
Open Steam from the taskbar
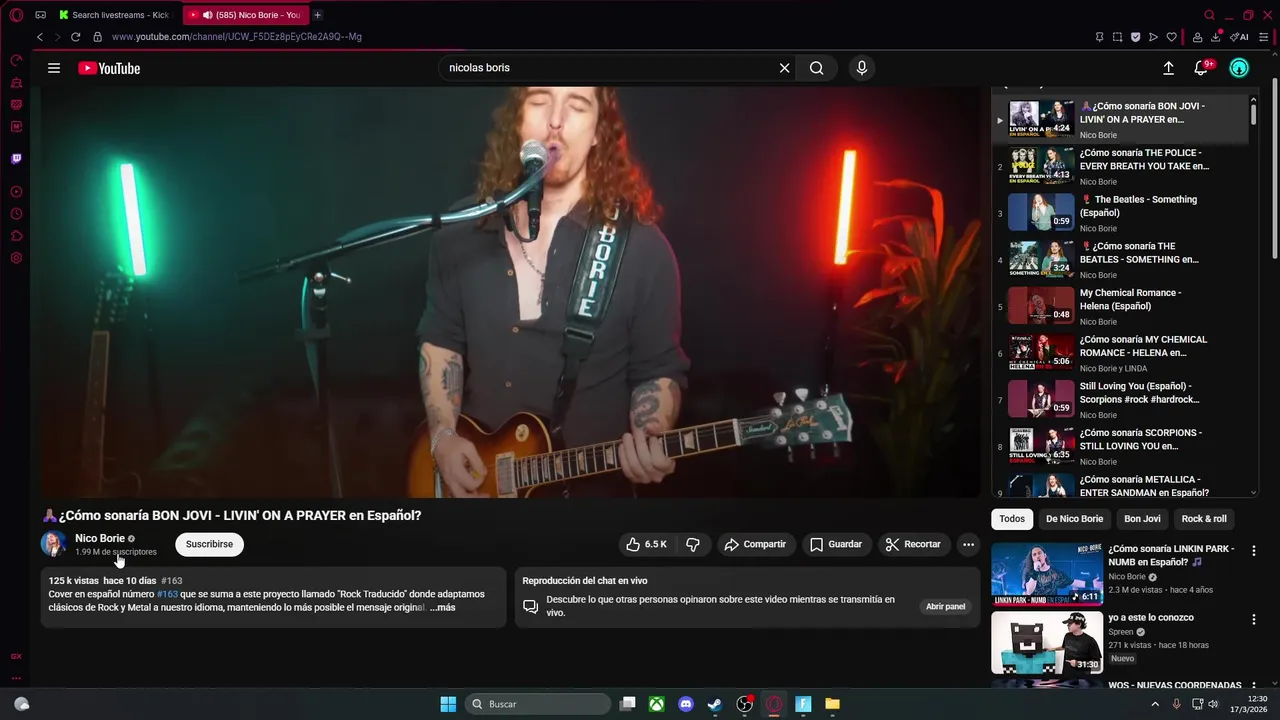[x=714, y=704]
